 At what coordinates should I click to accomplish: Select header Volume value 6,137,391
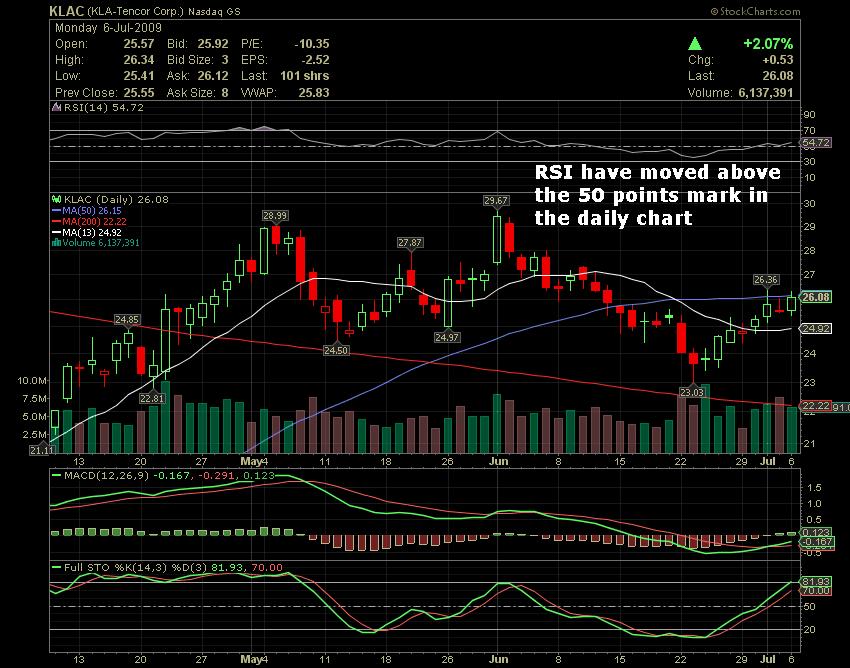pyautogui.click(x=766, y=93)
